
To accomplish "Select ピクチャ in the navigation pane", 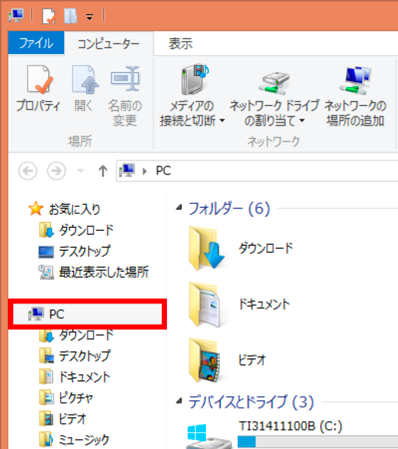I will pyautogui.click(x=66, y=398).
